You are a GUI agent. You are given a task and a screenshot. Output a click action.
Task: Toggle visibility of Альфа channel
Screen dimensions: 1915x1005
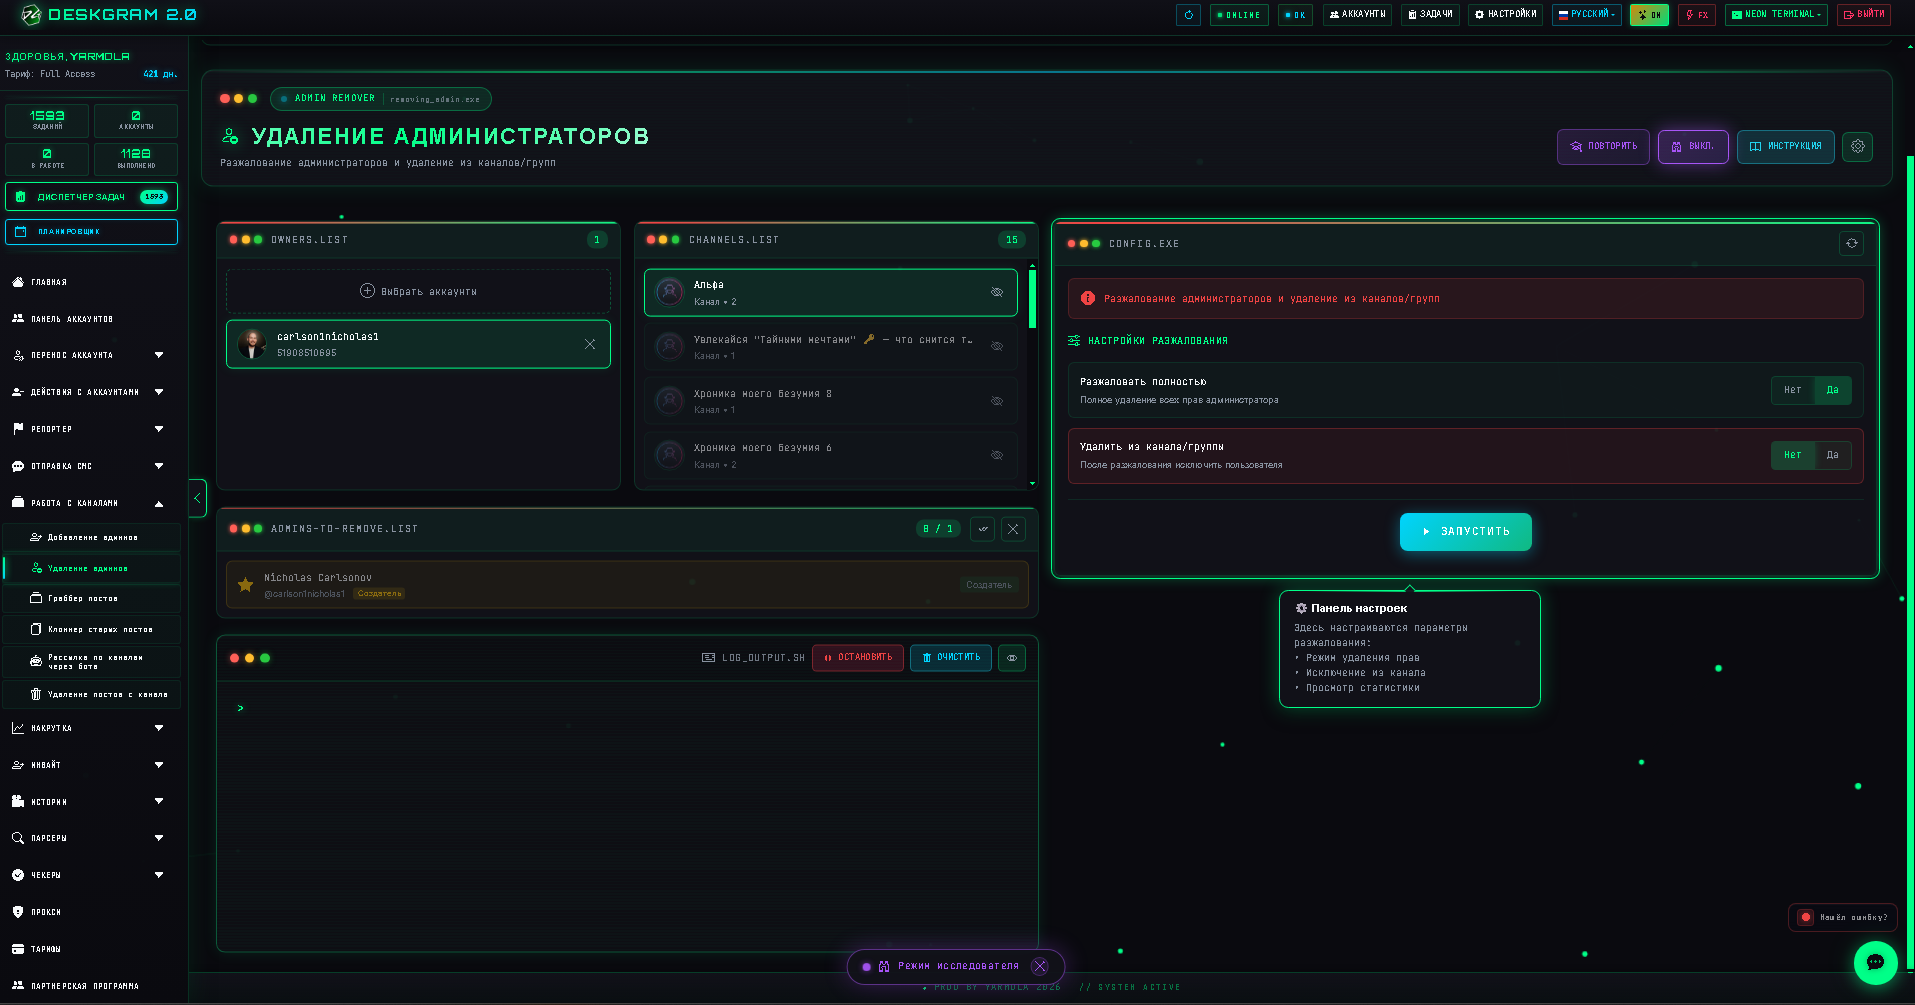click(x=997, y=292)
